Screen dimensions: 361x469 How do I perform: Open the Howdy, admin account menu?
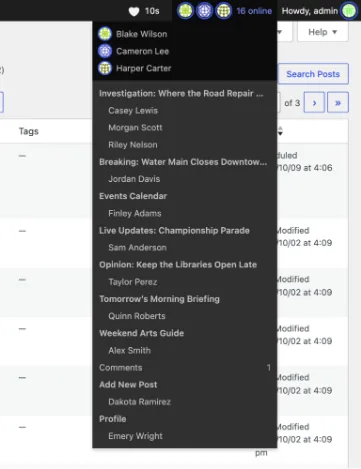coord(310,11)
